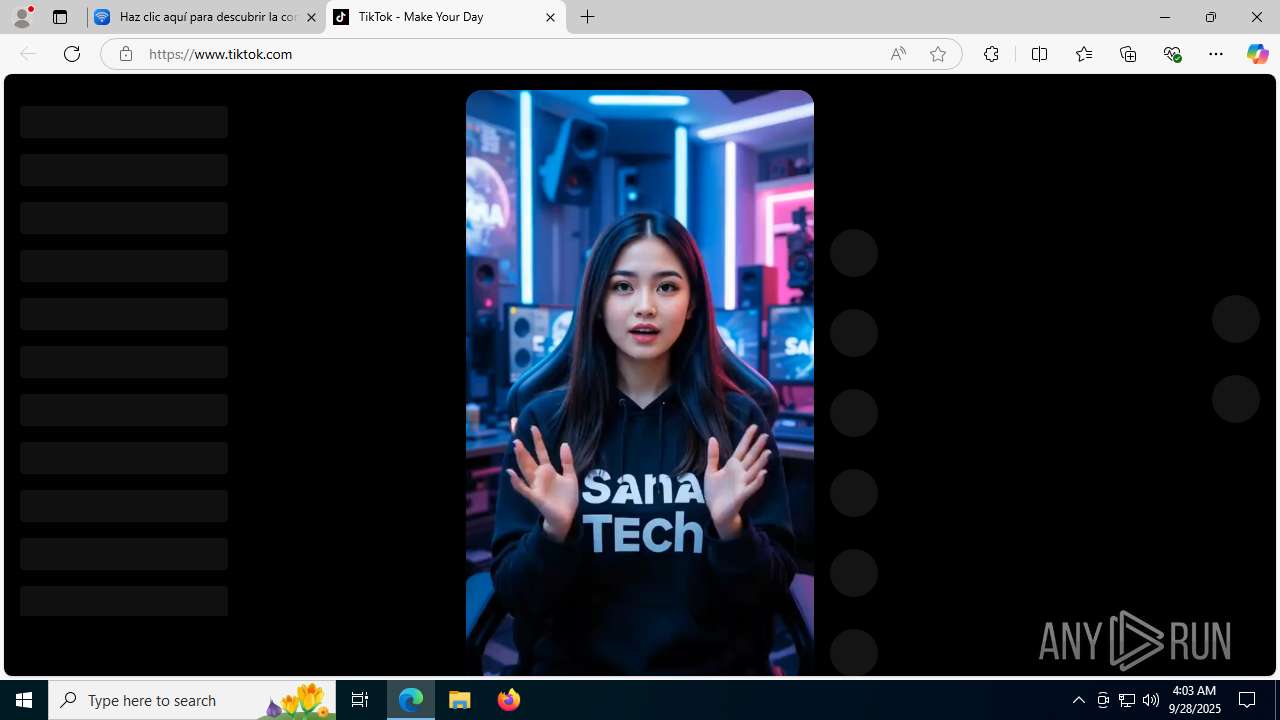The width and height of the screenshot is (1280, 720).
Task: Open the notification center
Action: tap(1248, 700)
